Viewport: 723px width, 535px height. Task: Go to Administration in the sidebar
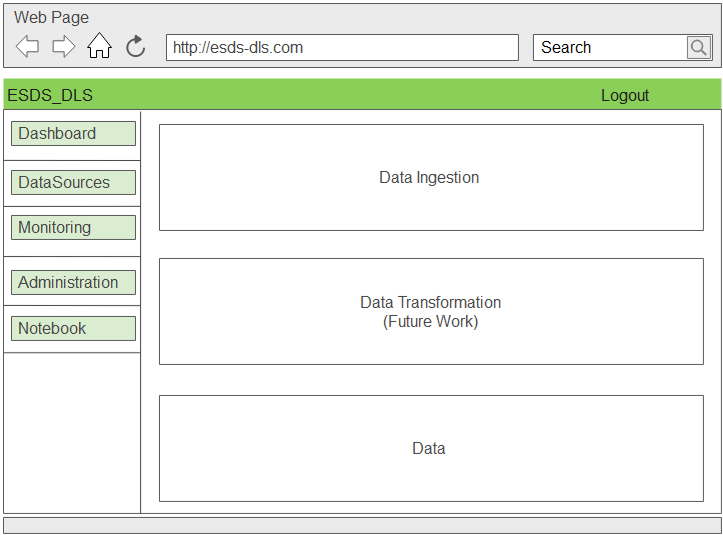point(73,282)
